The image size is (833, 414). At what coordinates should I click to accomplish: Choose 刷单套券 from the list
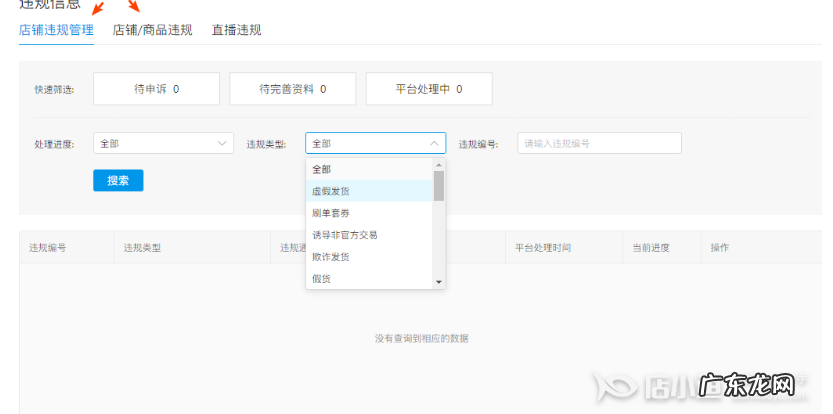(x=370, y=213)
